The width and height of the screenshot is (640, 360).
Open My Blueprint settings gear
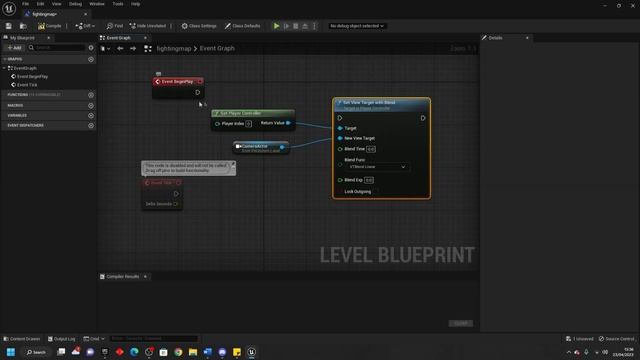tap(91, 48)
